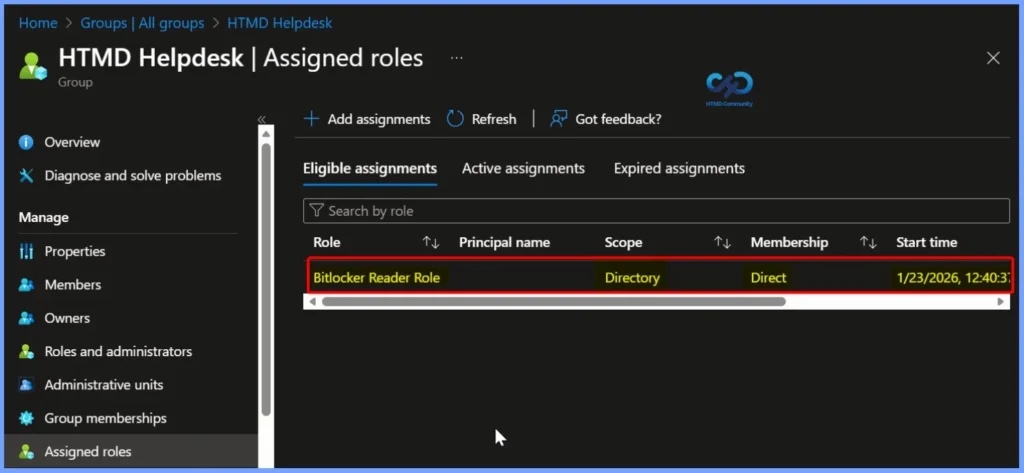The image size is (1024, 473).
Task: Open Groups | All groups breadcrumb
Action: click(x=142, y=23)
